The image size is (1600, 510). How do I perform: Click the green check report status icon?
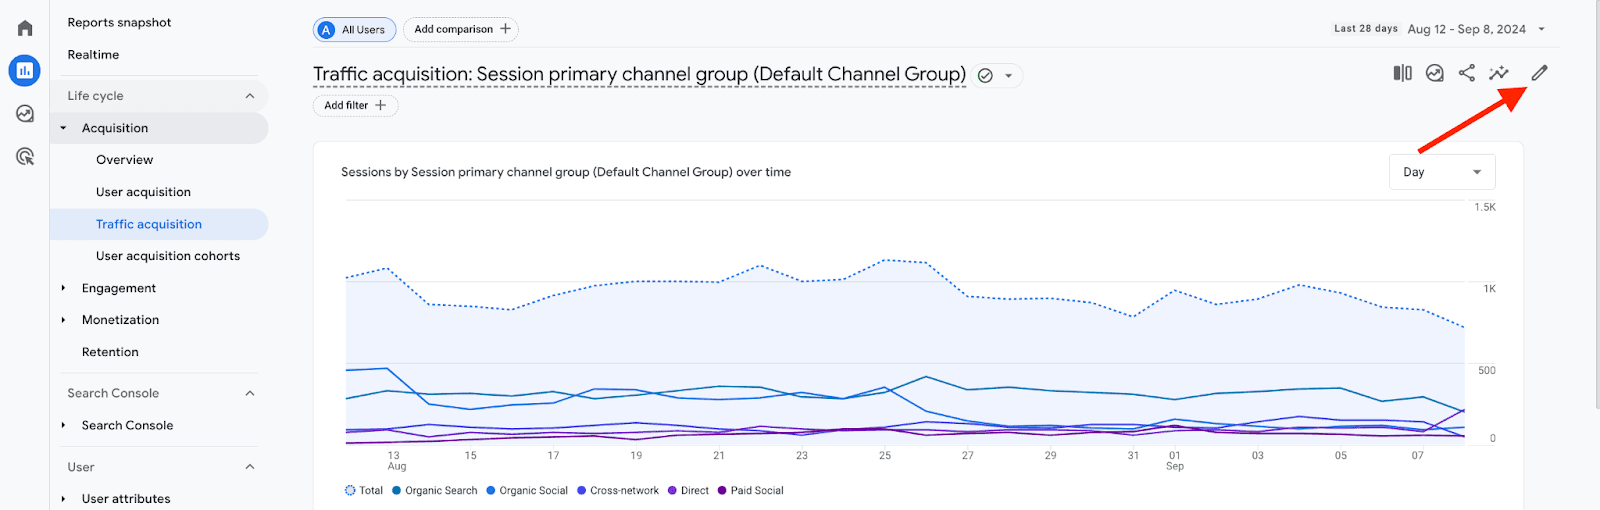point(985,76)
